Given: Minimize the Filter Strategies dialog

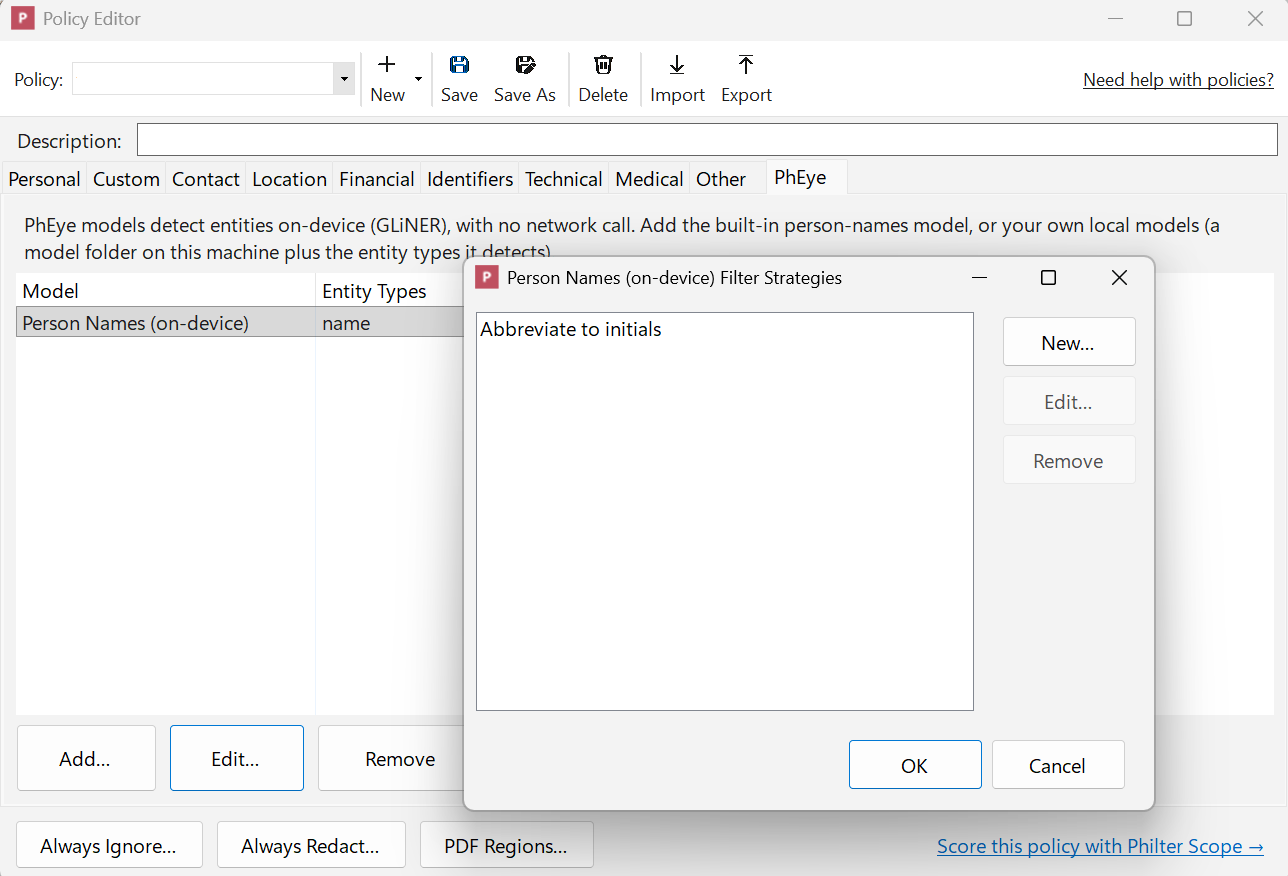Looking at the screenshot, I should [979, 277].
